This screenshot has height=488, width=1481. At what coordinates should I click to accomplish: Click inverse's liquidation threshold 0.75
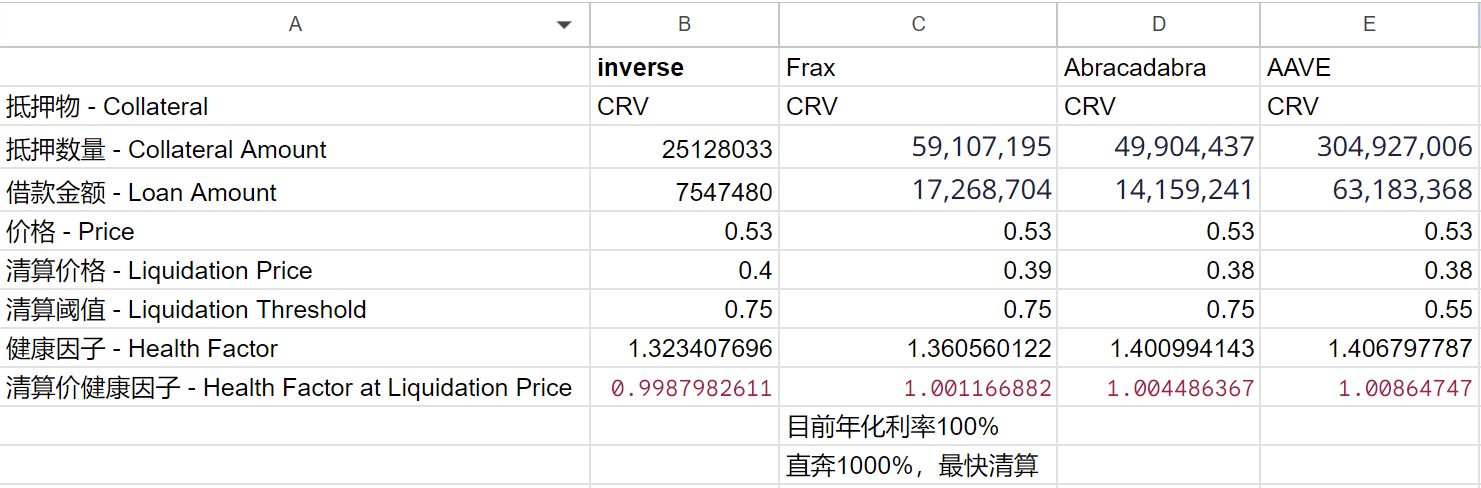pos(685,309)
